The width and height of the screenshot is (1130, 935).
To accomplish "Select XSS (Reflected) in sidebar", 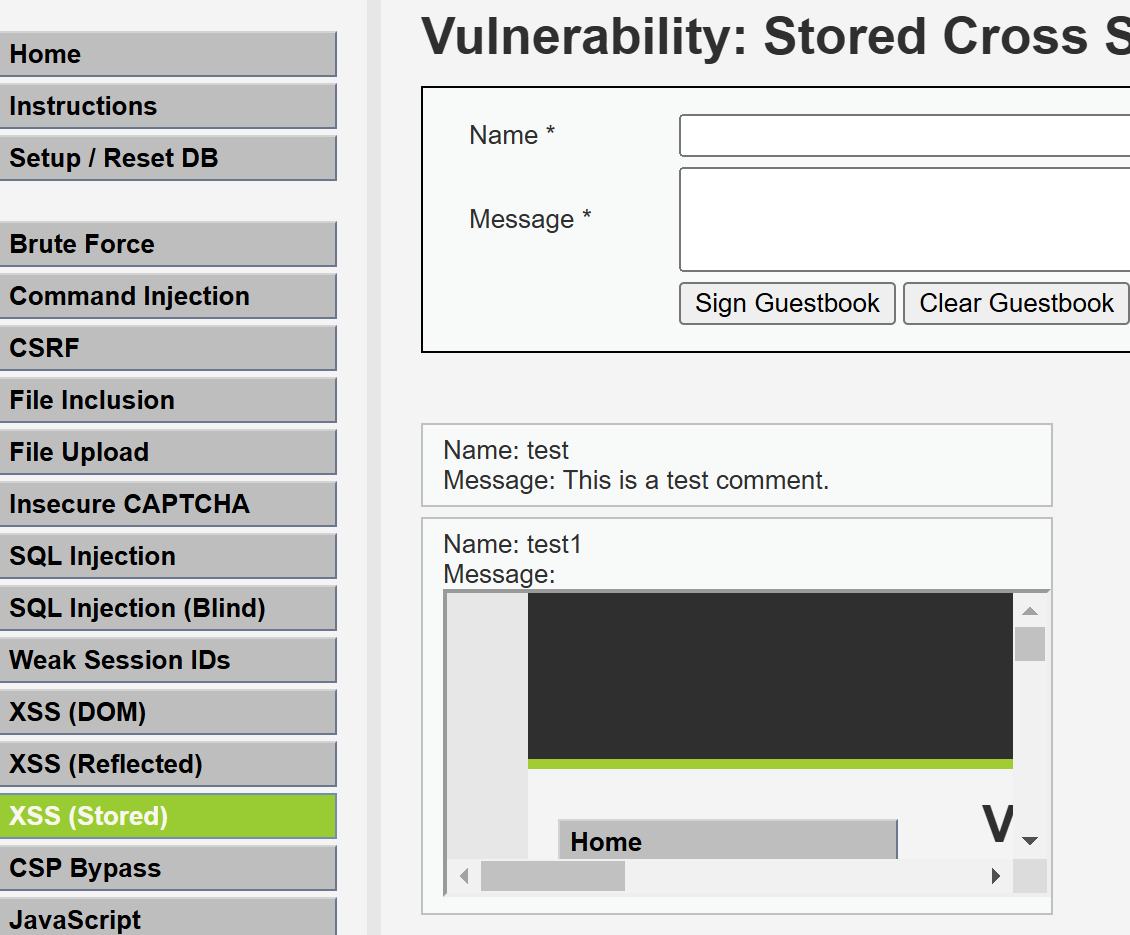I will 168,764.
